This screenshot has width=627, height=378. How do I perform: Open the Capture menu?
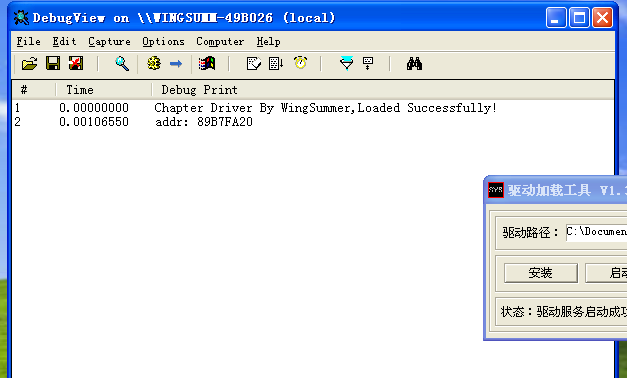point(109,42)
